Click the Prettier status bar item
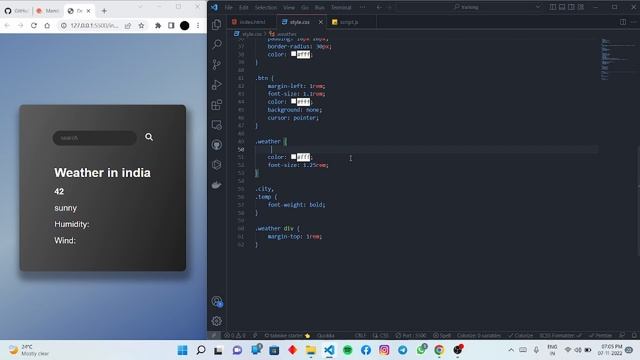The height and width of the screenshot is (360, 640). 600,336
